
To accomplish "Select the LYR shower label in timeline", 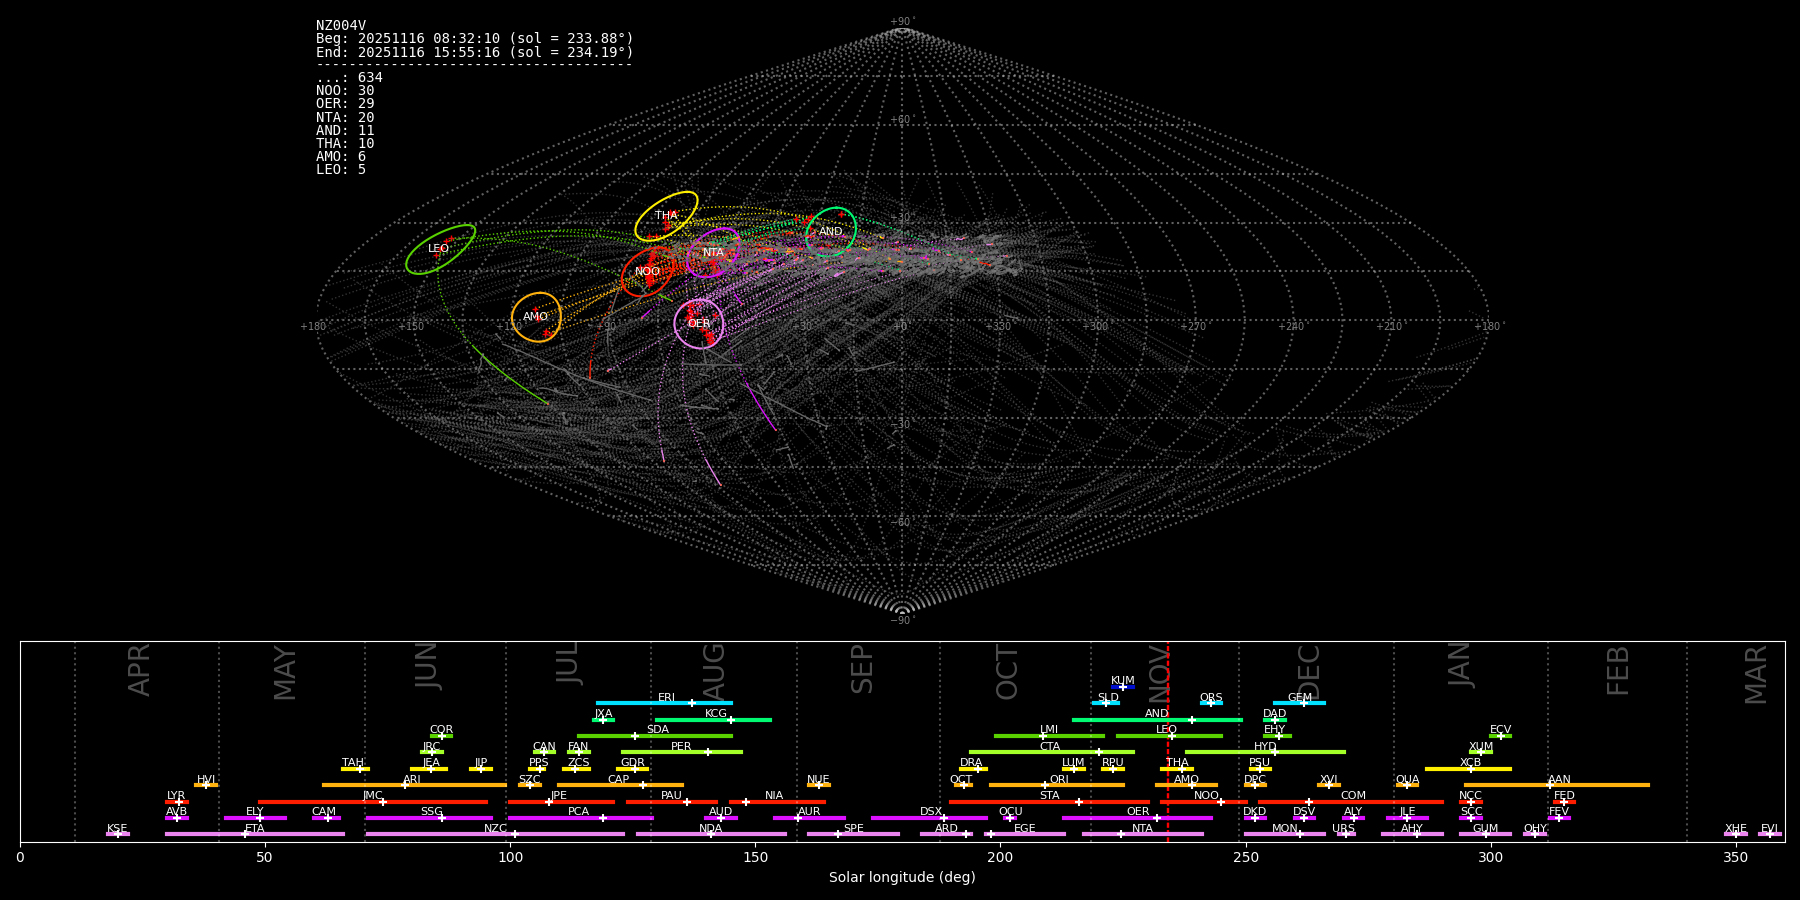I will coord(176,796).
